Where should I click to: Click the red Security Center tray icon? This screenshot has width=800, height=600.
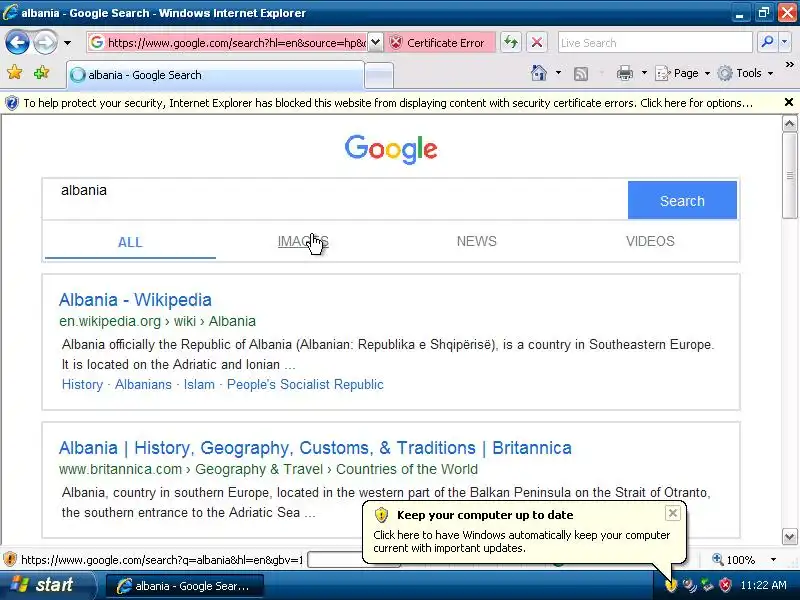pos(725,585)
